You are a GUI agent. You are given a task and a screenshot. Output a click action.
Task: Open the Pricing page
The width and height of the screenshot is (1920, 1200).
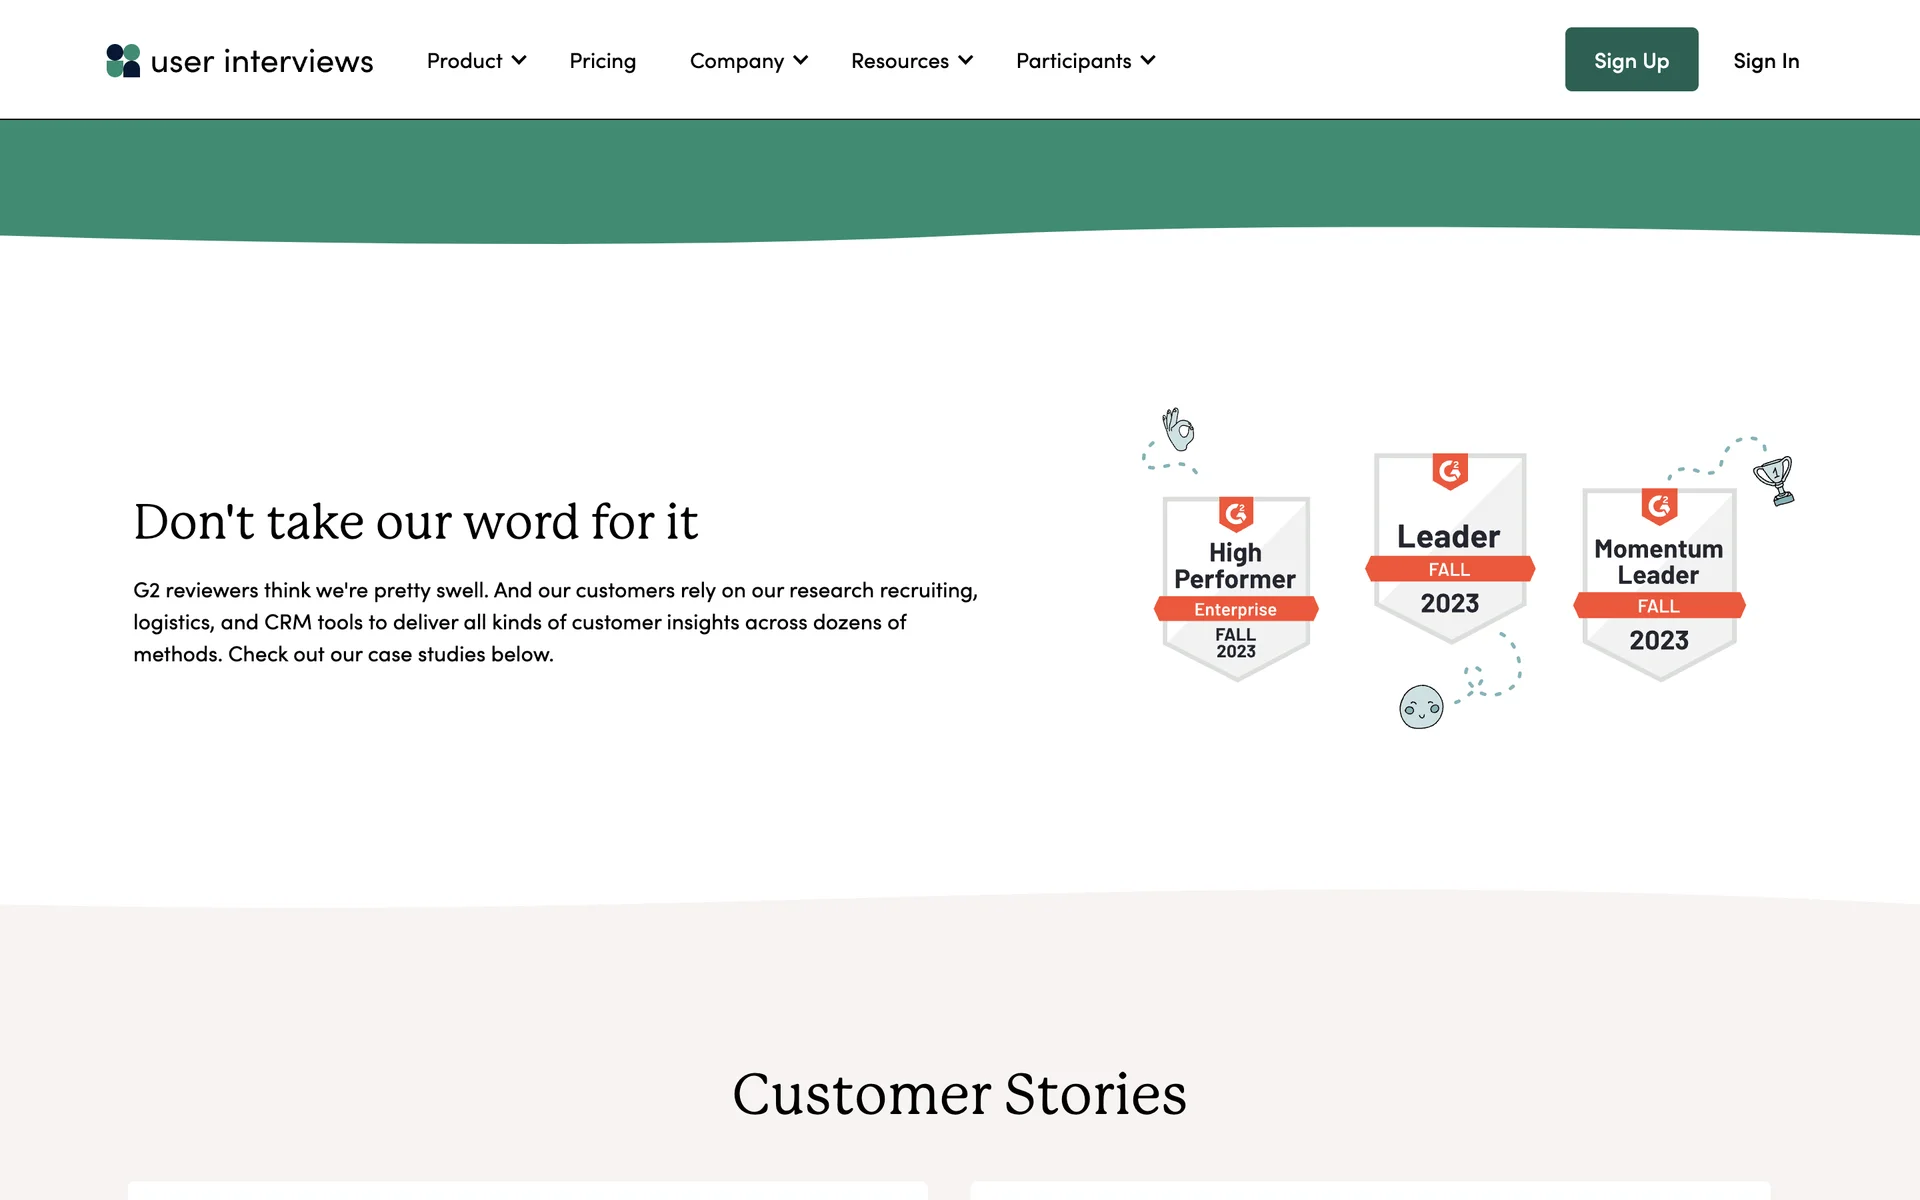pos(602,61)
